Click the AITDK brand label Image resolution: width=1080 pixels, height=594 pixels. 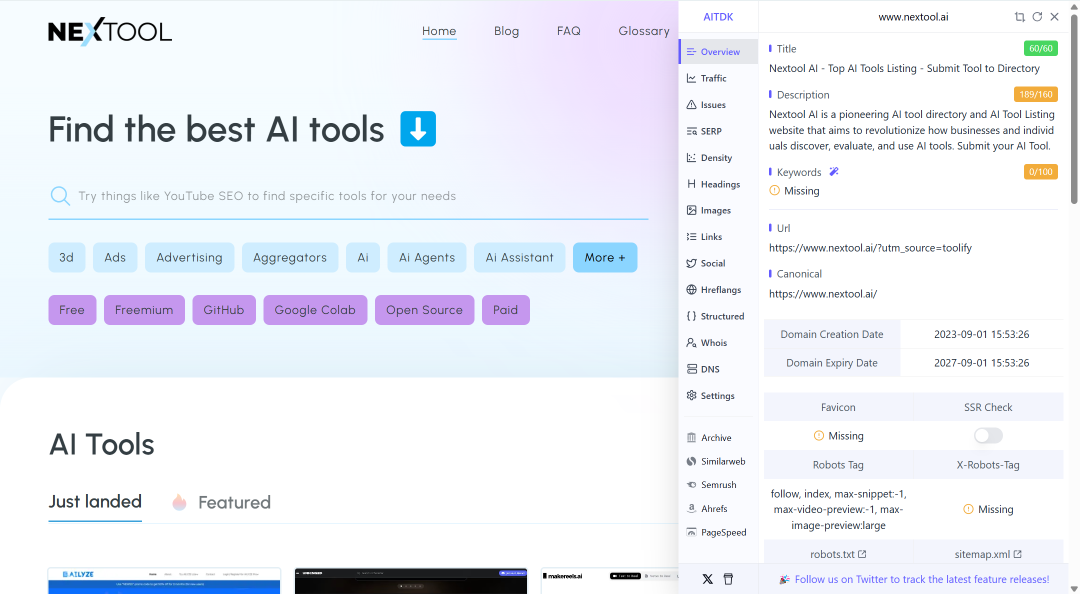coord(718,17)
